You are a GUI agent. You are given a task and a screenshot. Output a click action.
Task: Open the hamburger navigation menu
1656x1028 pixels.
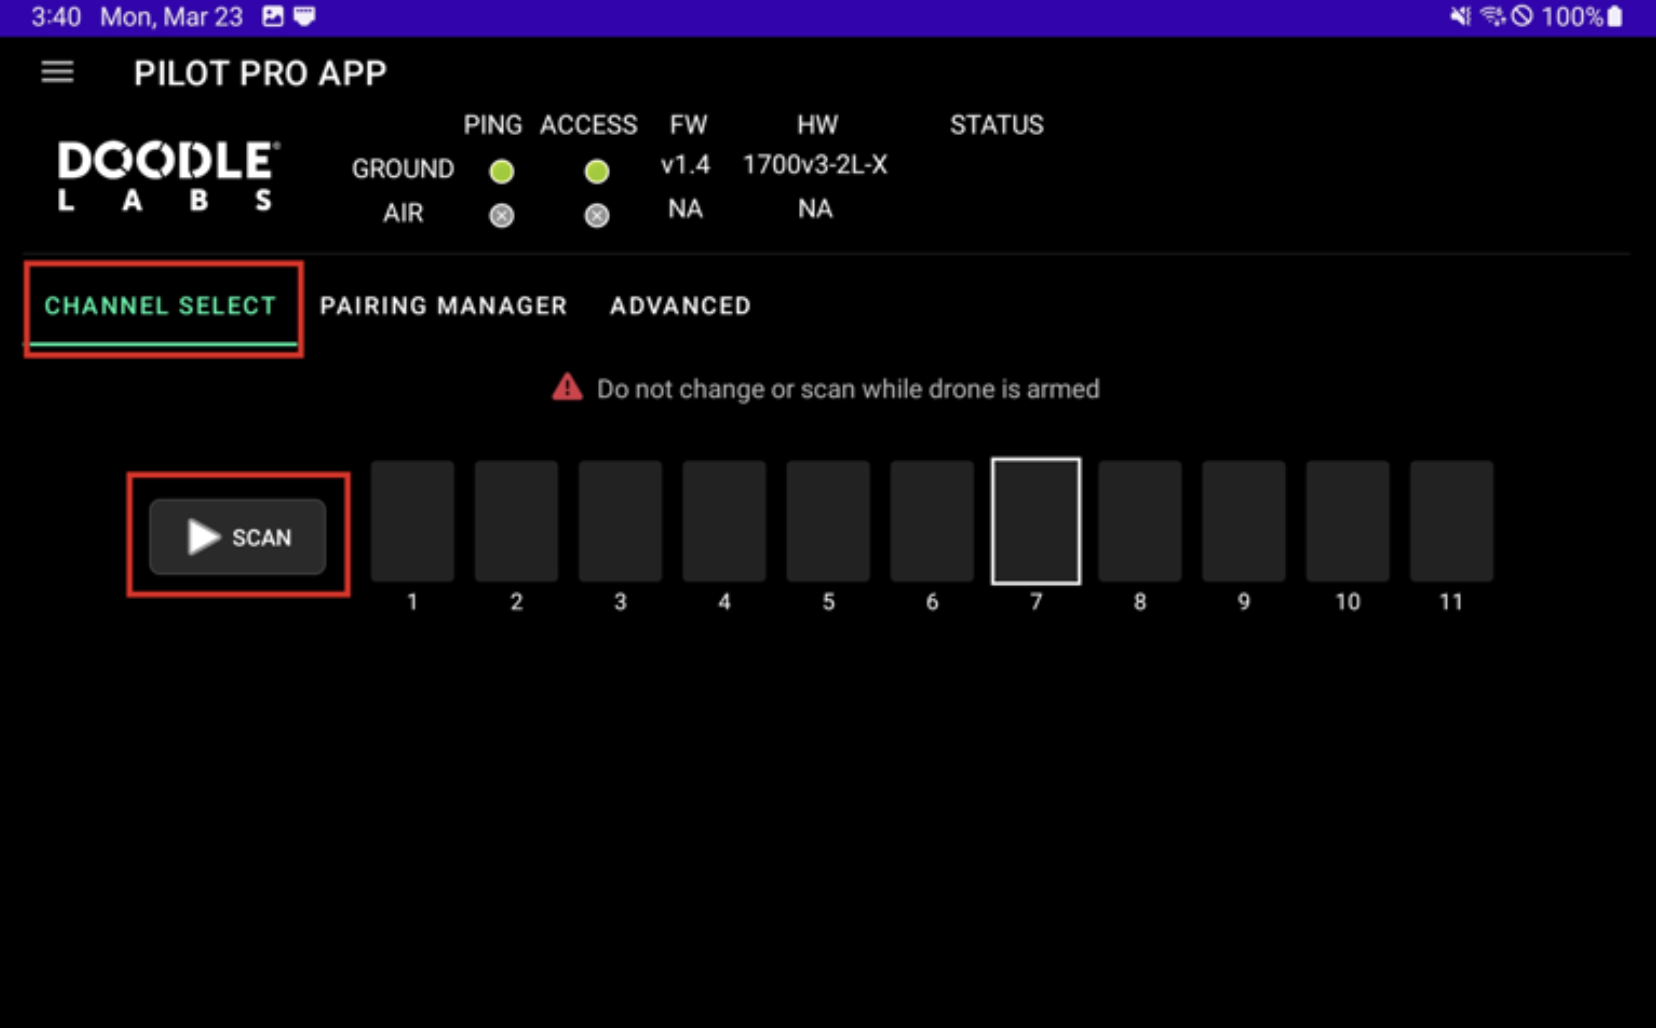tap(57, 72)
